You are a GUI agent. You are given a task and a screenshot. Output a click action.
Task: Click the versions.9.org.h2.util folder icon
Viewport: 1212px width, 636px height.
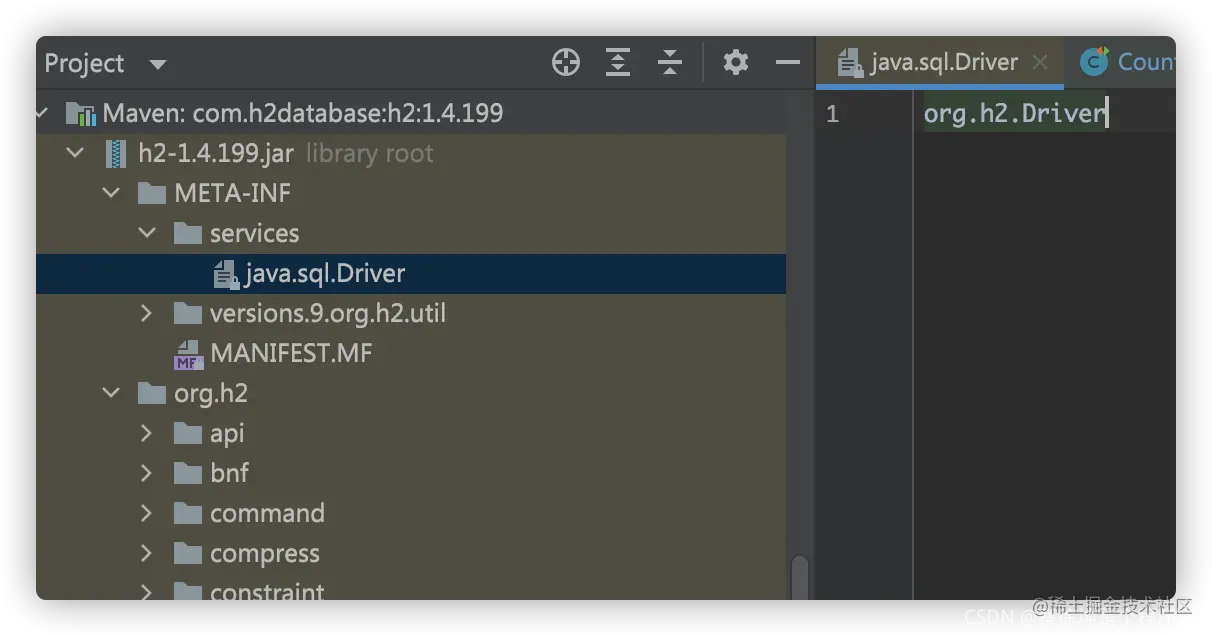pyautogui.click(x=188, y=314)
